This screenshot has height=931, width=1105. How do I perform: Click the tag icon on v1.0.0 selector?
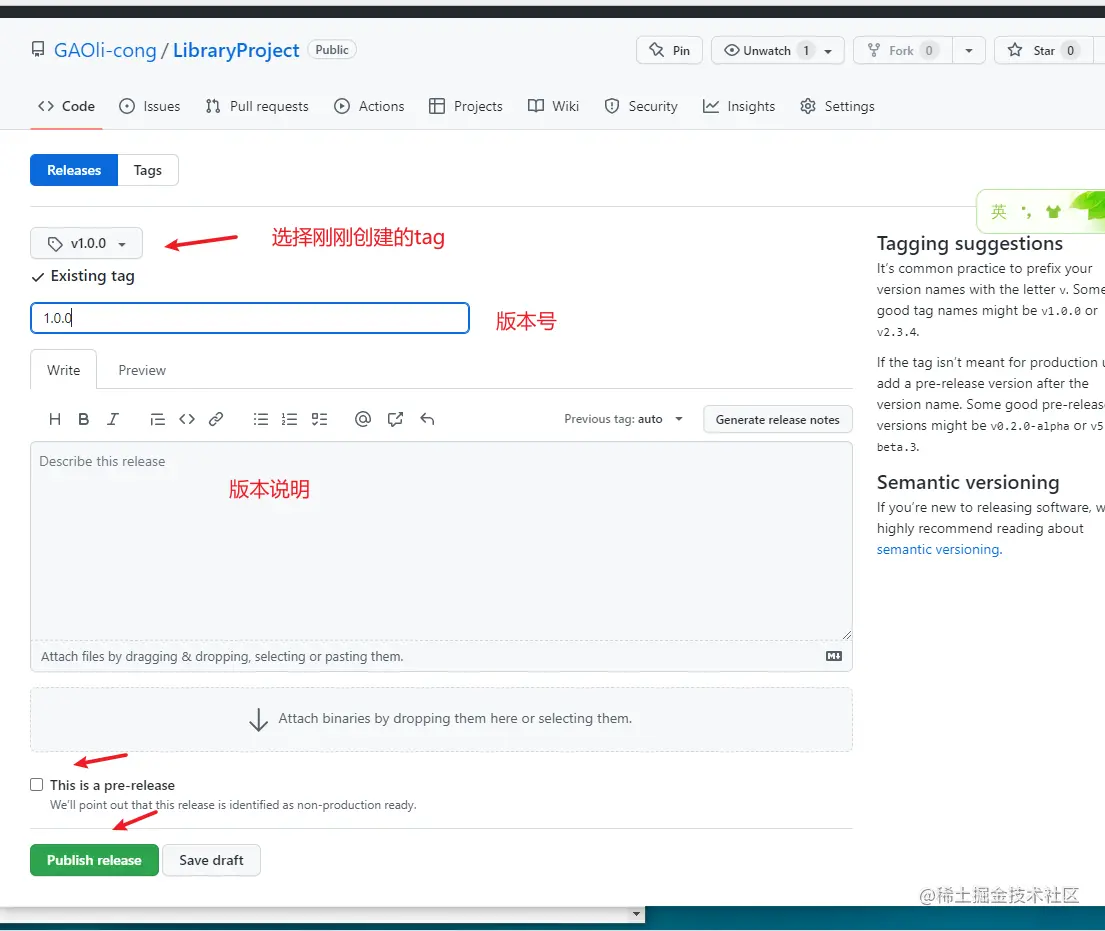pyautogui.click(x=56, y=244)
